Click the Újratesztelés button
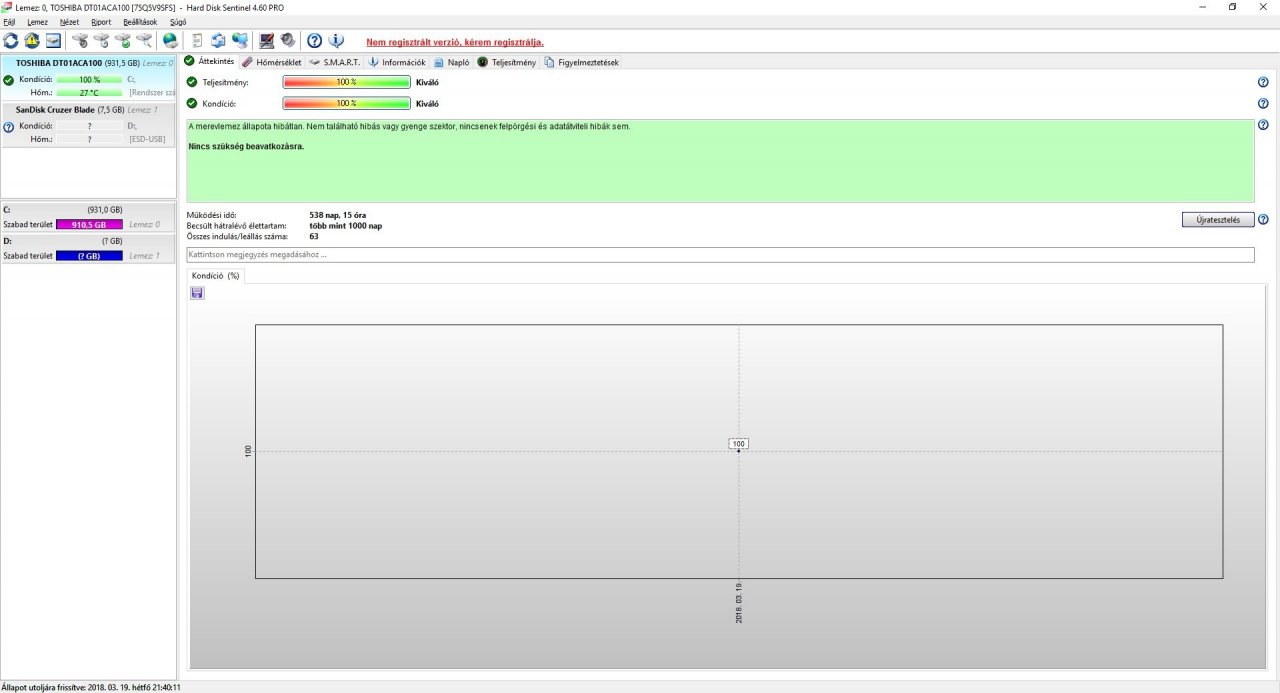 pos(1218,220)
